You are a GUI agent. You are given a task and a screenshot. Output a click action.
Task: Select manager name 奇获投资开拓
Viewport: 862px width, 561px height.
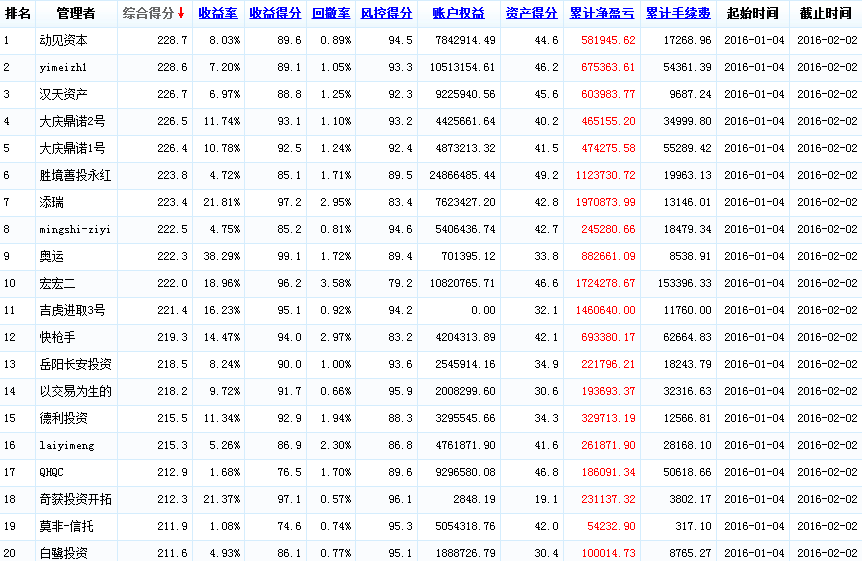point(75,499)
